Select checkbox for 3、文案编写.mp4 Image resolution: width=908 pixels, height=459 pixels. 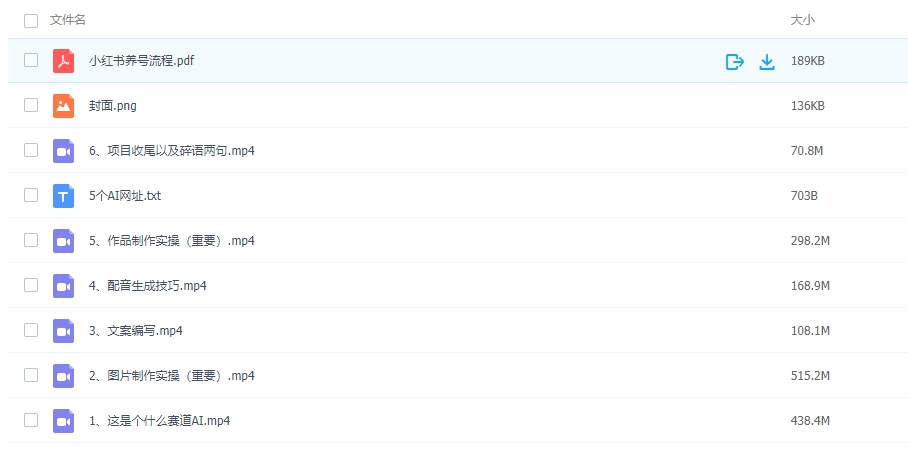click(x=31, y=330)
